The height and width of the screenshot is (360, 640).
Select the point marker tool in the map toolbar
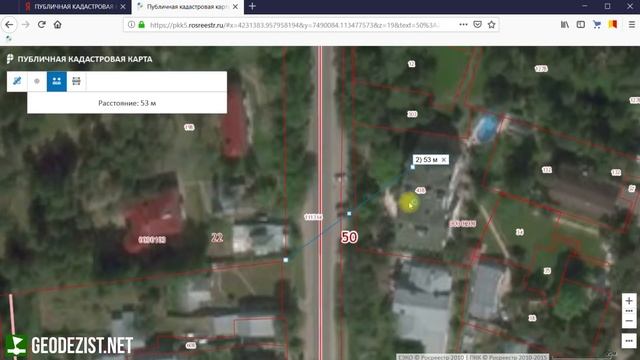[37, 81]
